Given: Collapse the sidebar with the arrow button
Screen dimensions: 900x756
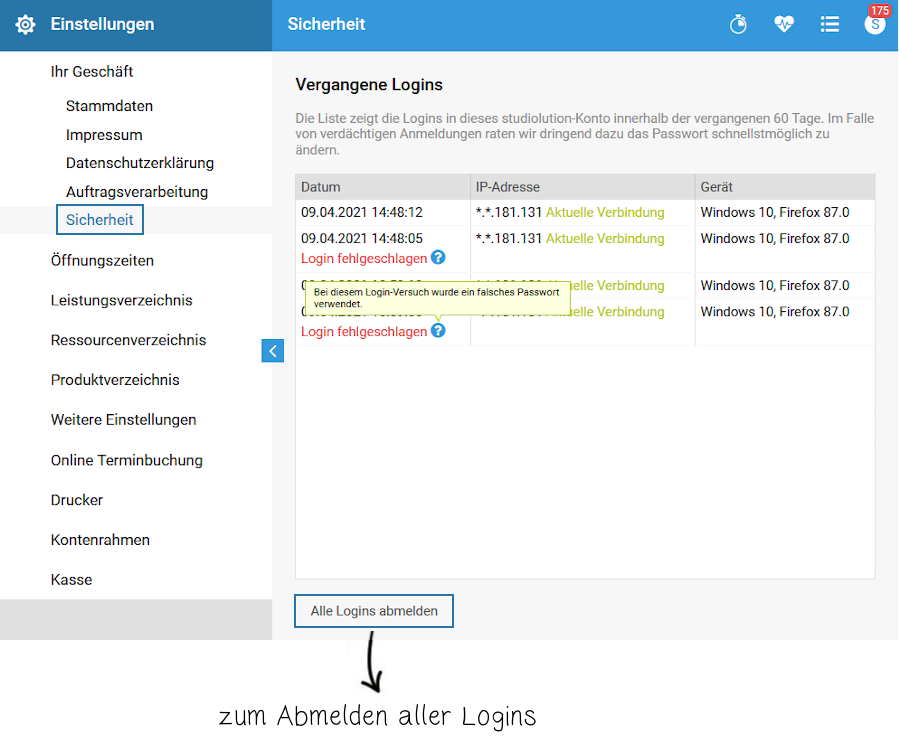Looking at the screenshot, I should tap(273, 351).
